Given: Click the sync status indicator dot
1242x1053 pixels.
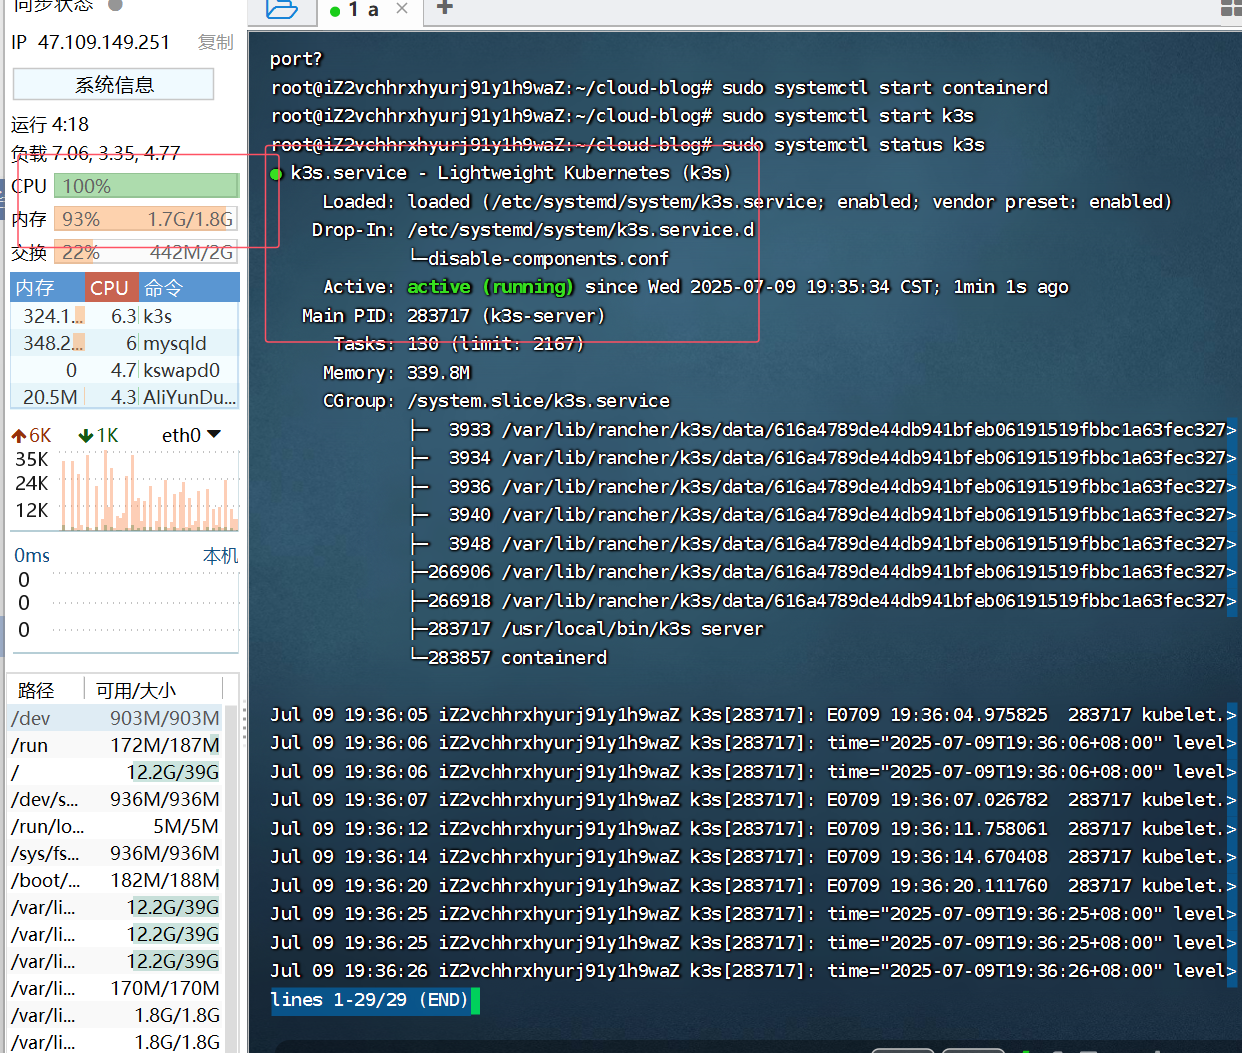Looking at the screenshot, I should [x=115, y=5].
